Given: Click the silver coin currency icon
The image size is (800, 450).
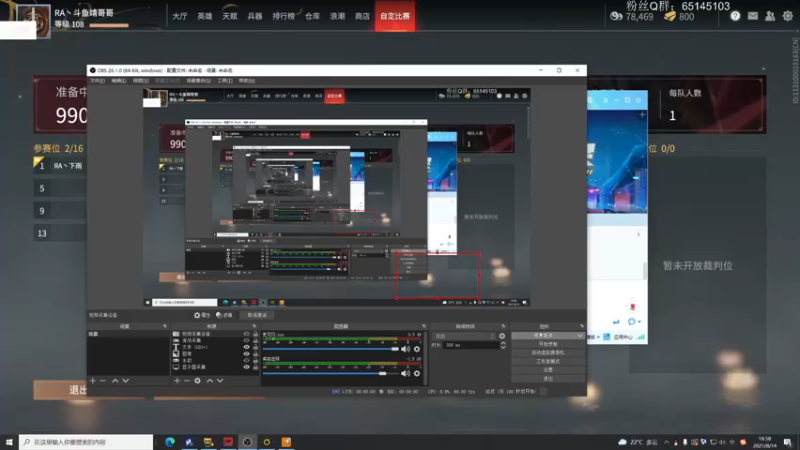Looking at the screenshot, I should point(616,17).
